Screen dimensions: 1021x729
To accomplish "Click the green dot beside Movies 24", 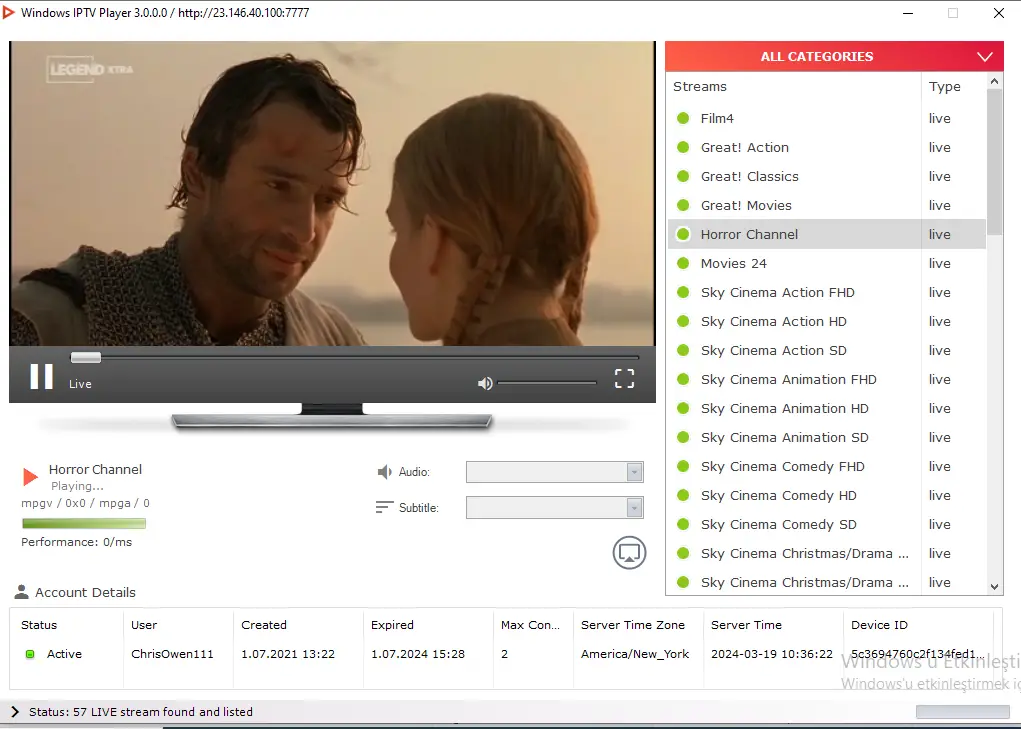I will coord(683,263).
